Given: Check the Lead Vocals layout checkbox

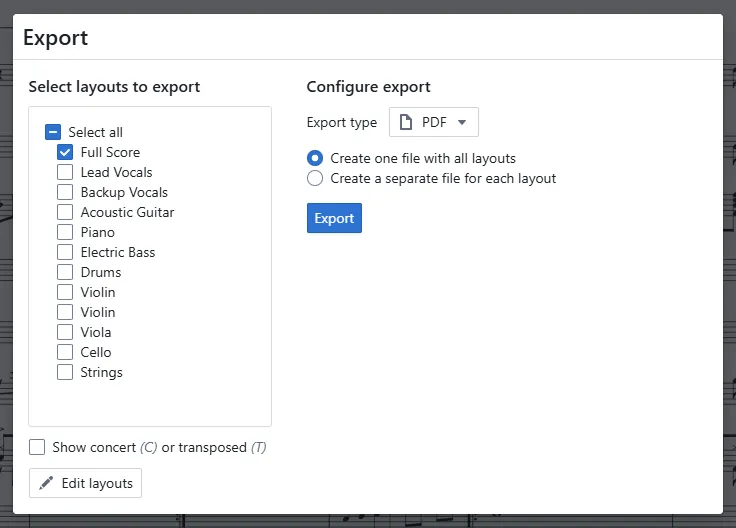Looking at the screenshot, I should 65,172.
